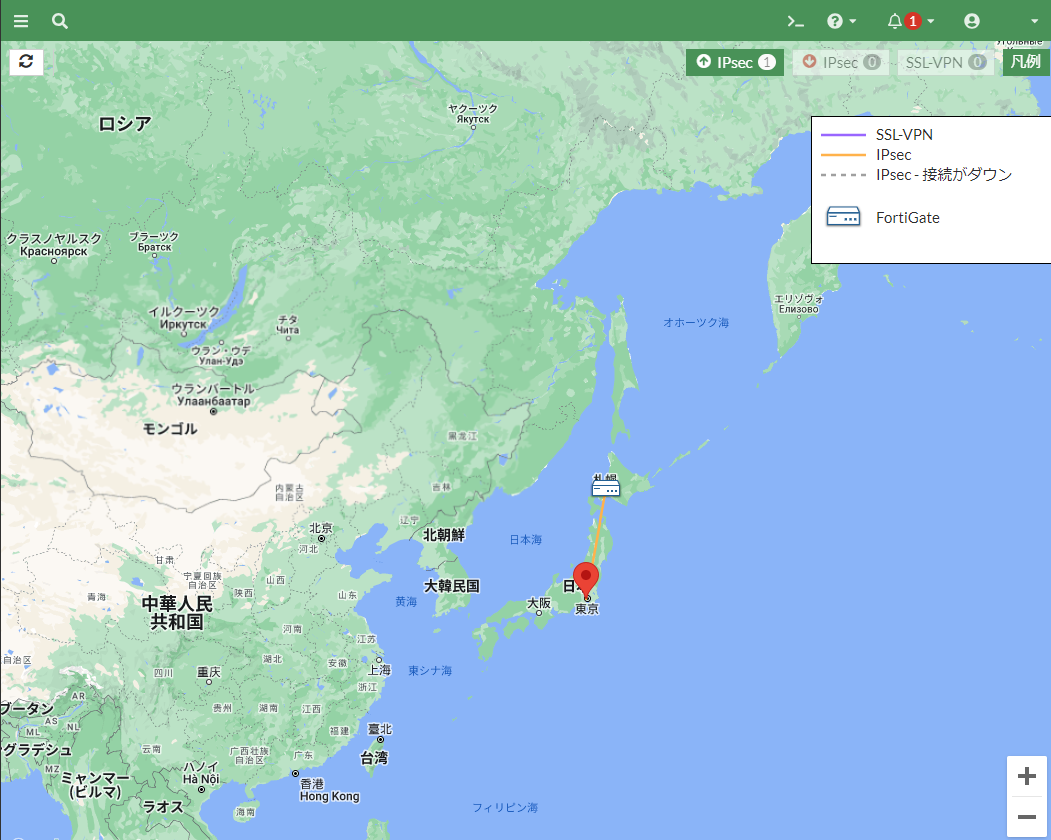The height and width of the screenshot is (840, 1051).
Task: Click the orange IPsec tunnel line
Action: point(598,530)
